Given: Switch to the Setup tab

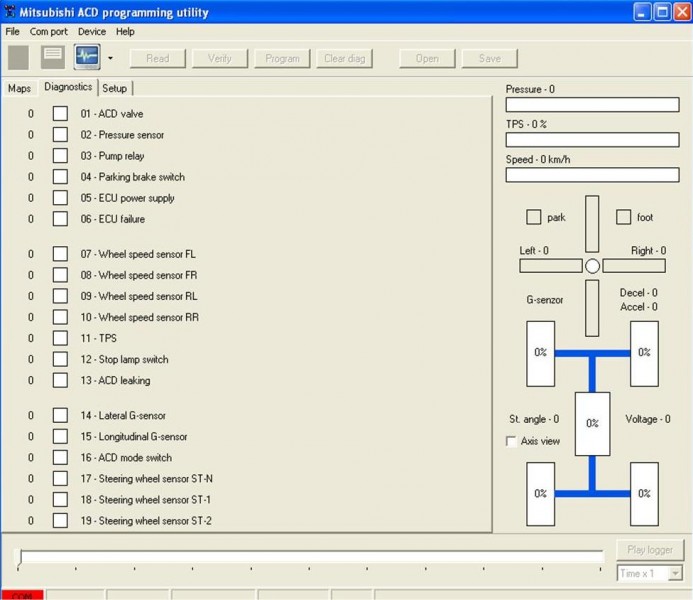Looking at the screenshot, I should (x=114, y=88).
